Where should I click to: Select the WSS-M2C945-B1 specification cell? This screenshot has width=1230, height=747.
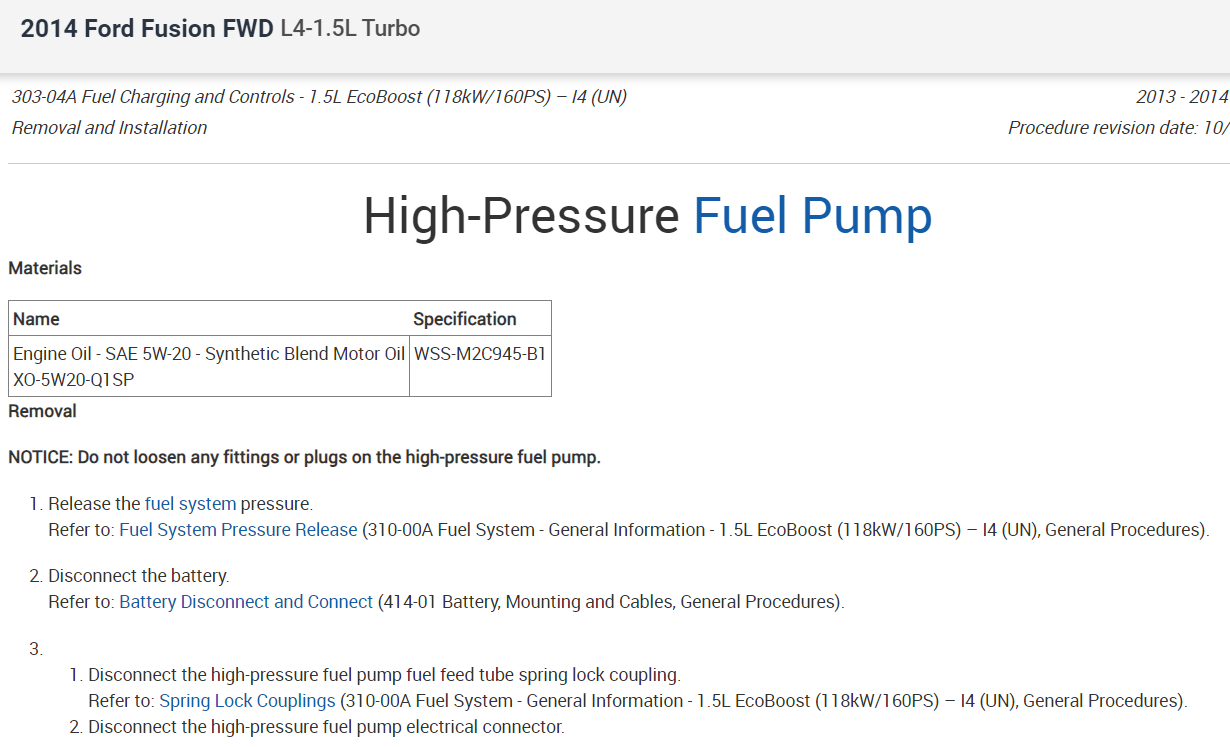click(x=480, y=354)
